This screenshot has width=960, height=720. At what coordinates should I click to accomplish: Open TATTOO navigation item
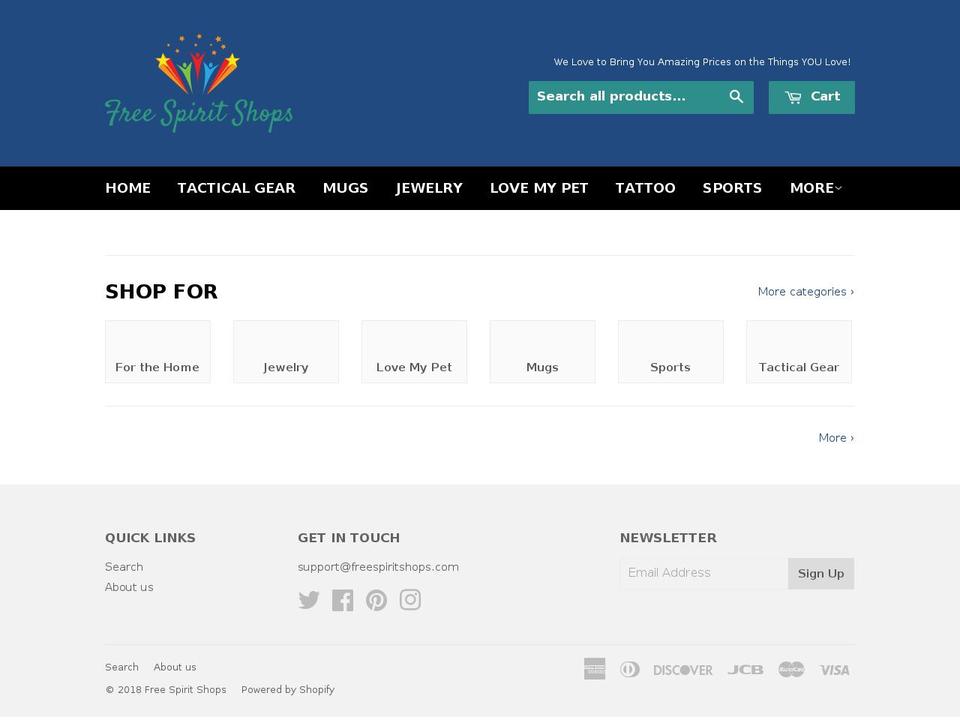pyautogui.click(x=645, y=188)
